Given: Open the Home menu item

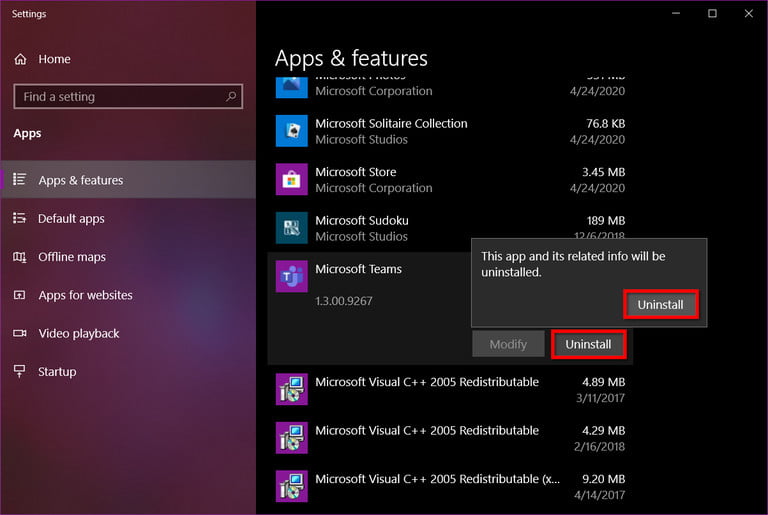Looking at the screenshot, I should [128, 59].
